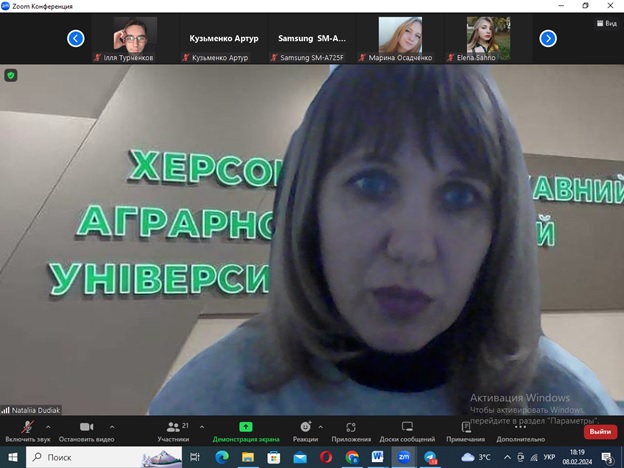Select Elena Sahno participant thumbnail
This screenshot has width=624, height=468.
[x=488, y=39]
